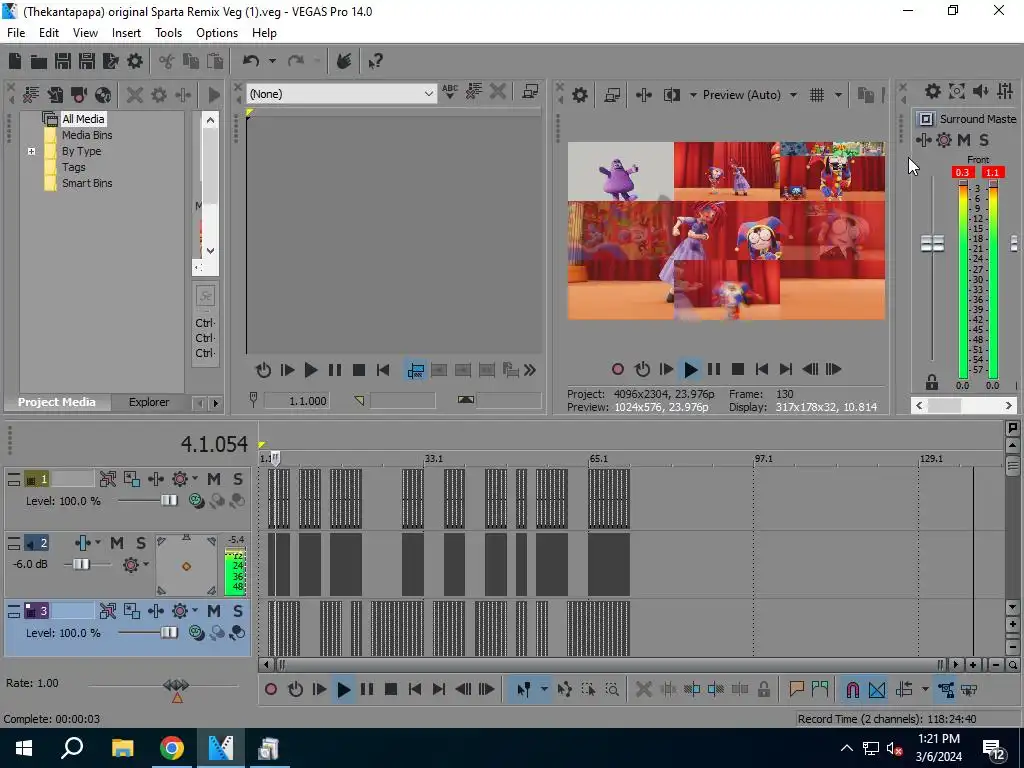Solo audio track 2

(141, 543)
